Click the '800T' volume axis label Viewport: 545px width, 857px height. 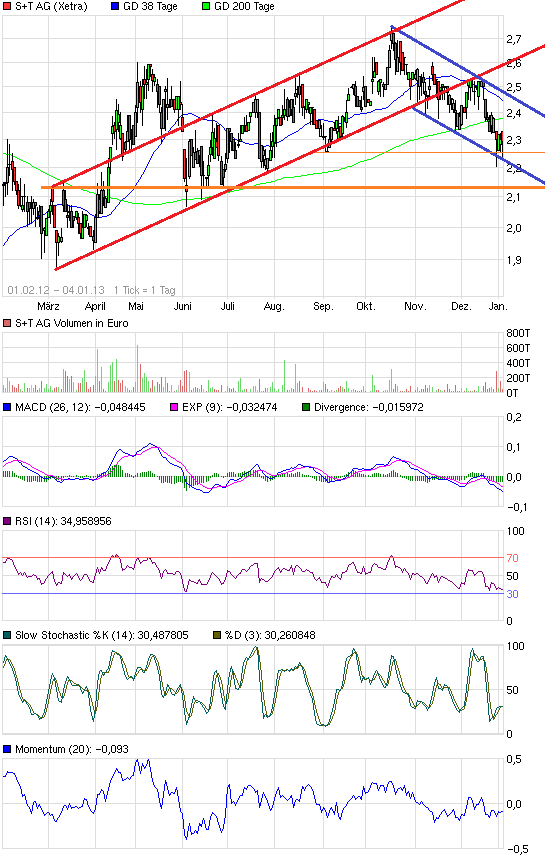(x=518, y=333)
